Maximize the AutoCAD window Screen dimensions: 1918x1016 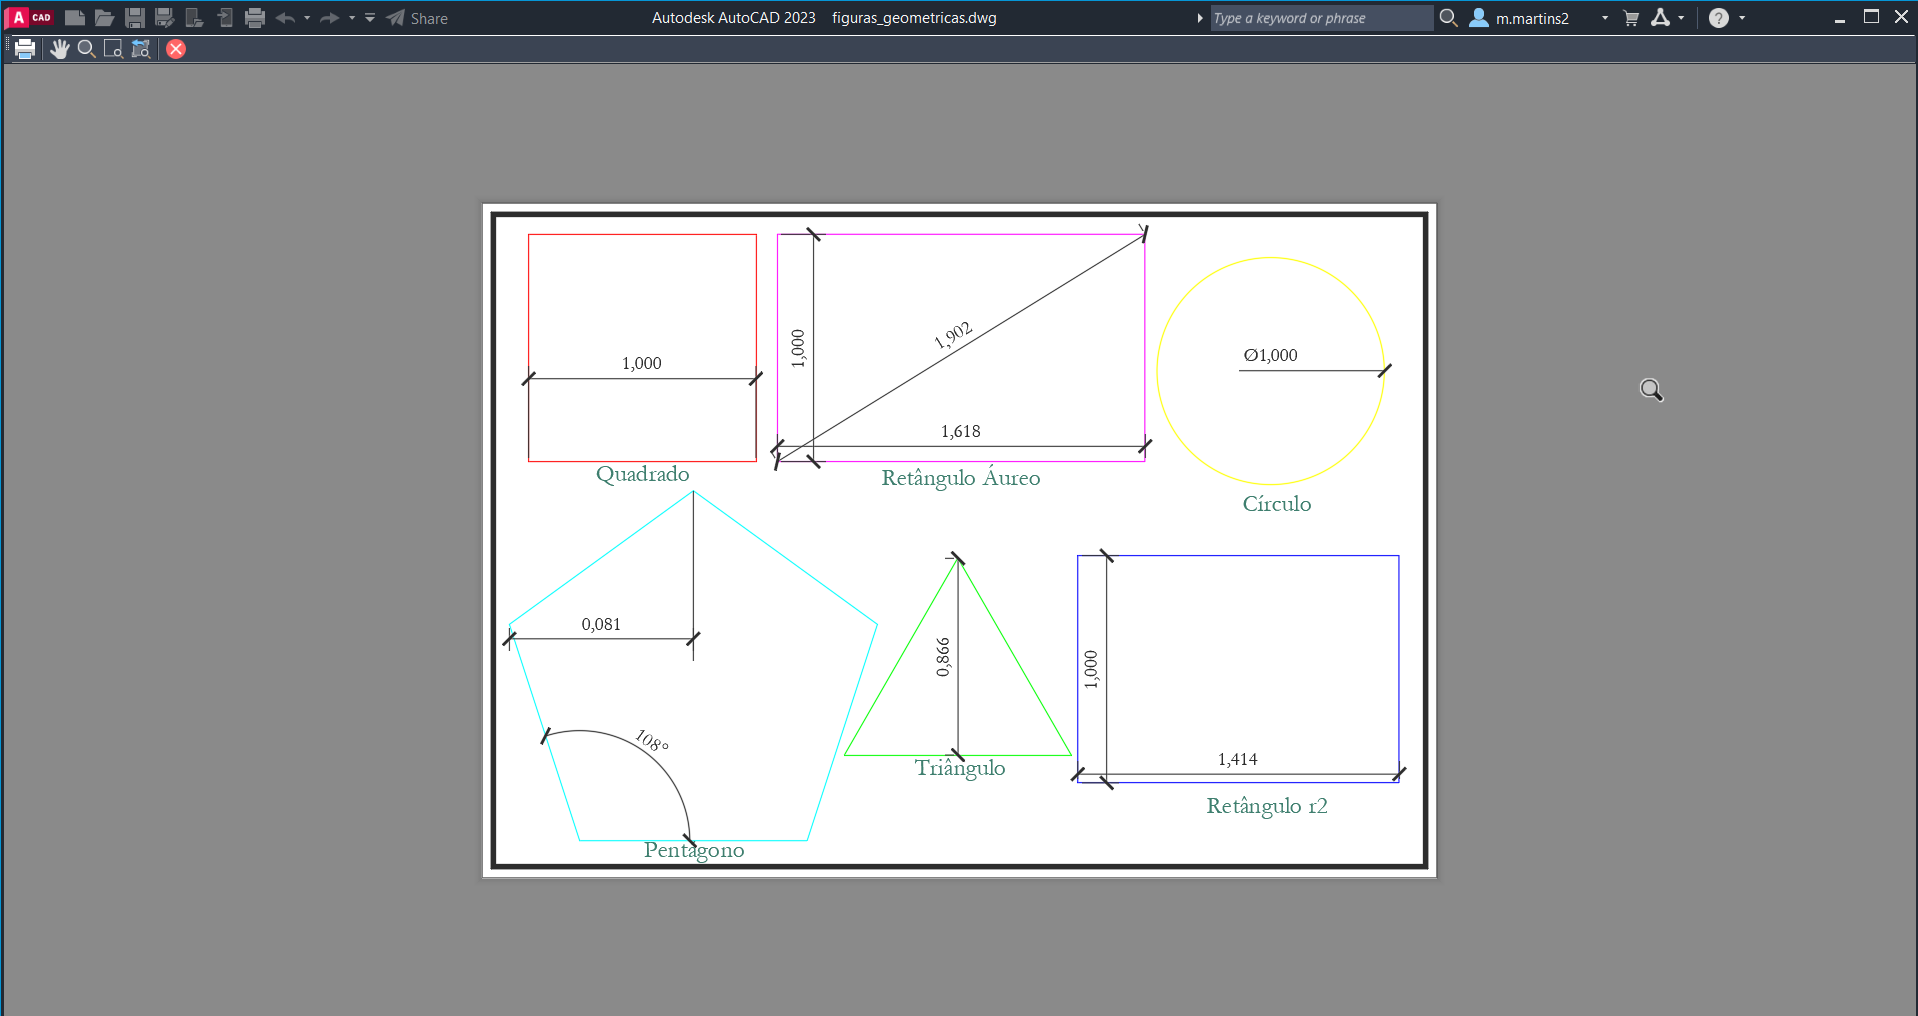(x=1871, y=17)
